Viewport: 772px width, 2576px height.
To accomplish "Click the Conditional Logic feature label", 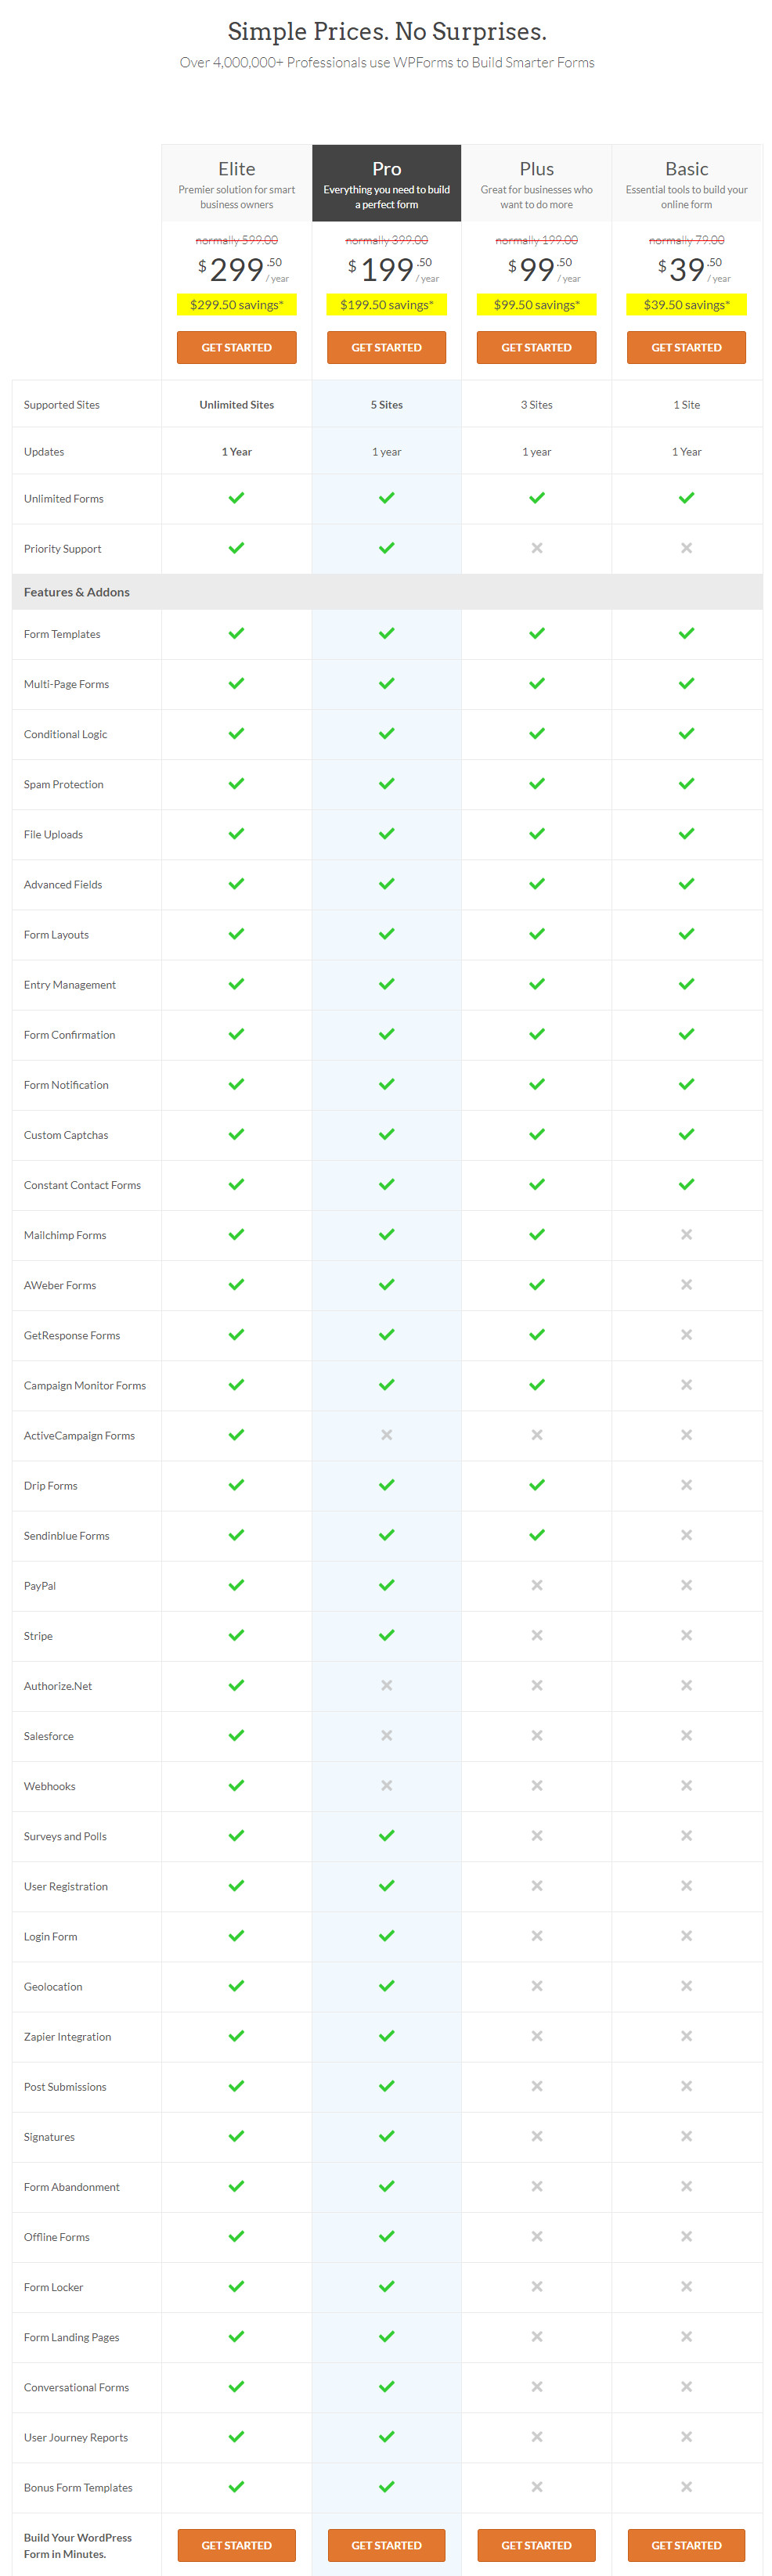I will (66, 734).
